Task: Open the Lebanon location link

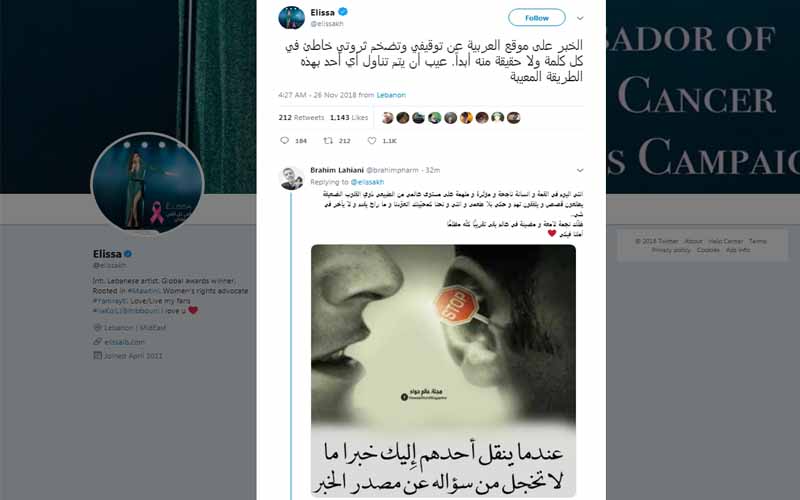Action: point(391,95)
